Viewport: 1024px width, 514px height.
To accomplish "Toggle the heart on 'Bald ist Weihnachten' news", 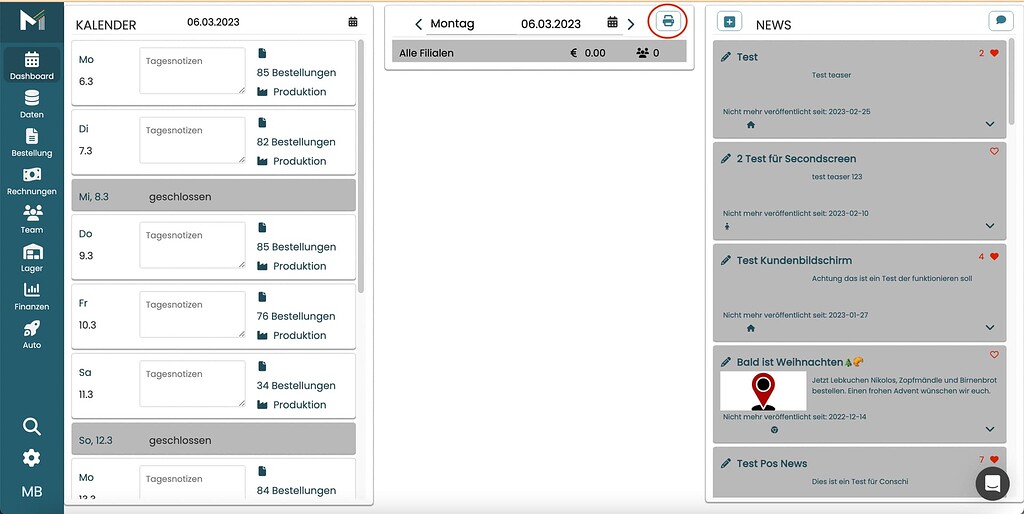I will click(x=994, y=355).
